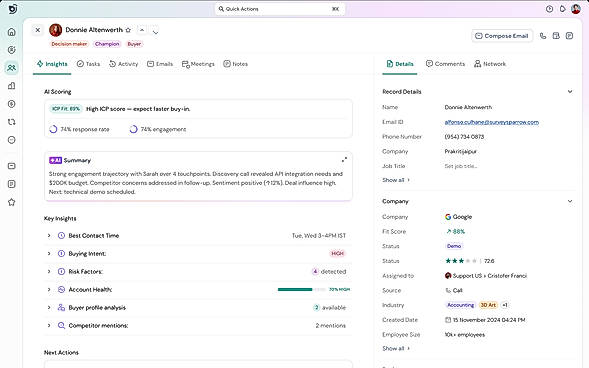Open the alfonso.culhane email link
Viewport: 589px width, 368px height.
coord(491,122)
